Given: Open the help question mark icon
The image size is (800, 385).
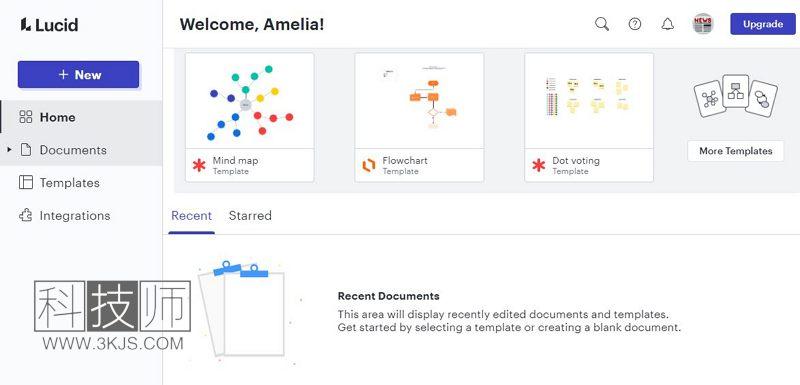Looking at the screenshot, I should click(x=635, y=24).
